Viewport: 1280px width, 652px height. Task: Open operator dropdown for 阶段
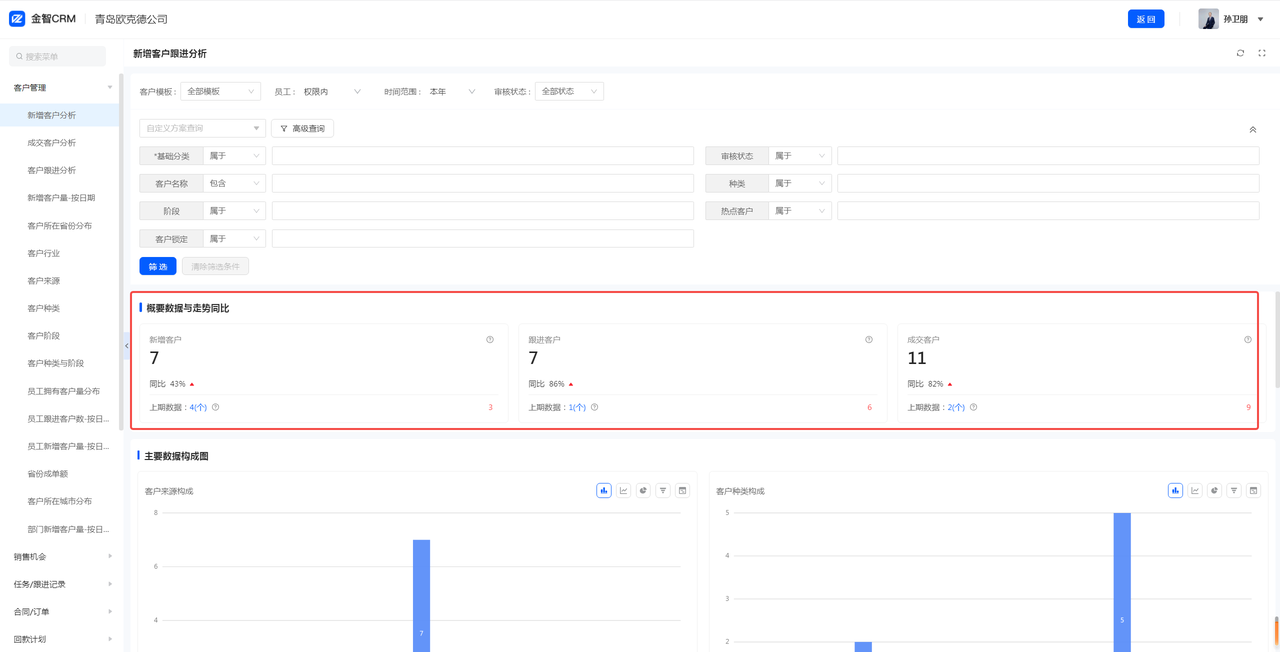click(234, 211)
